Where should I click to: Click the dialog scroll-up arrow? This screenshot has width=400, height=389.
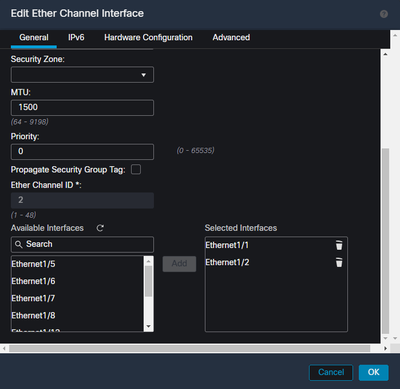(x=385, y=54)
